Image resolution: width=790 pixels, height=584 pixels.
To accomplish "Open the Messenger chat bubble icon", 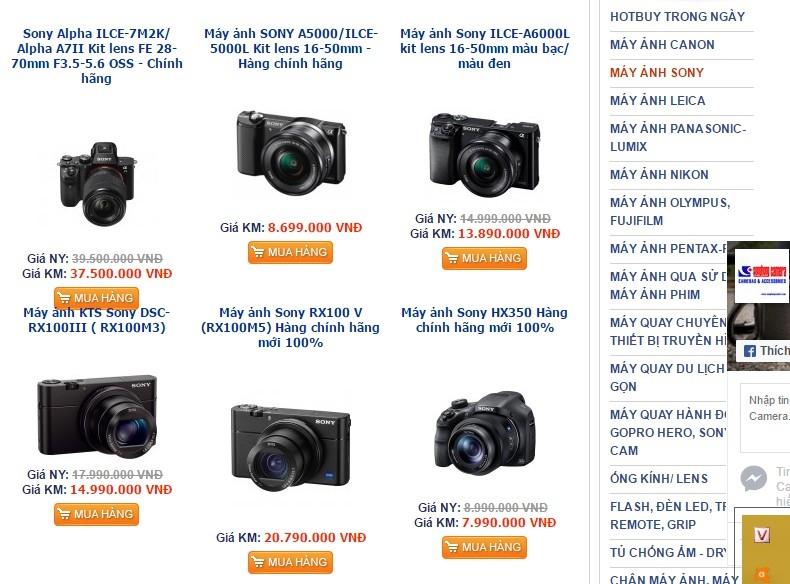I will 753,479.
